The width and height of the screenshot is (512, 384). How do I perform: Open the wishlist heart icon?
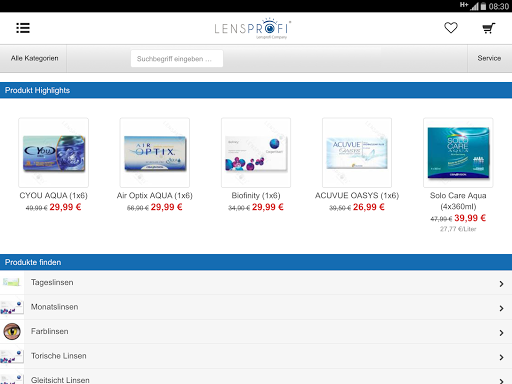[x=451, y=28]
